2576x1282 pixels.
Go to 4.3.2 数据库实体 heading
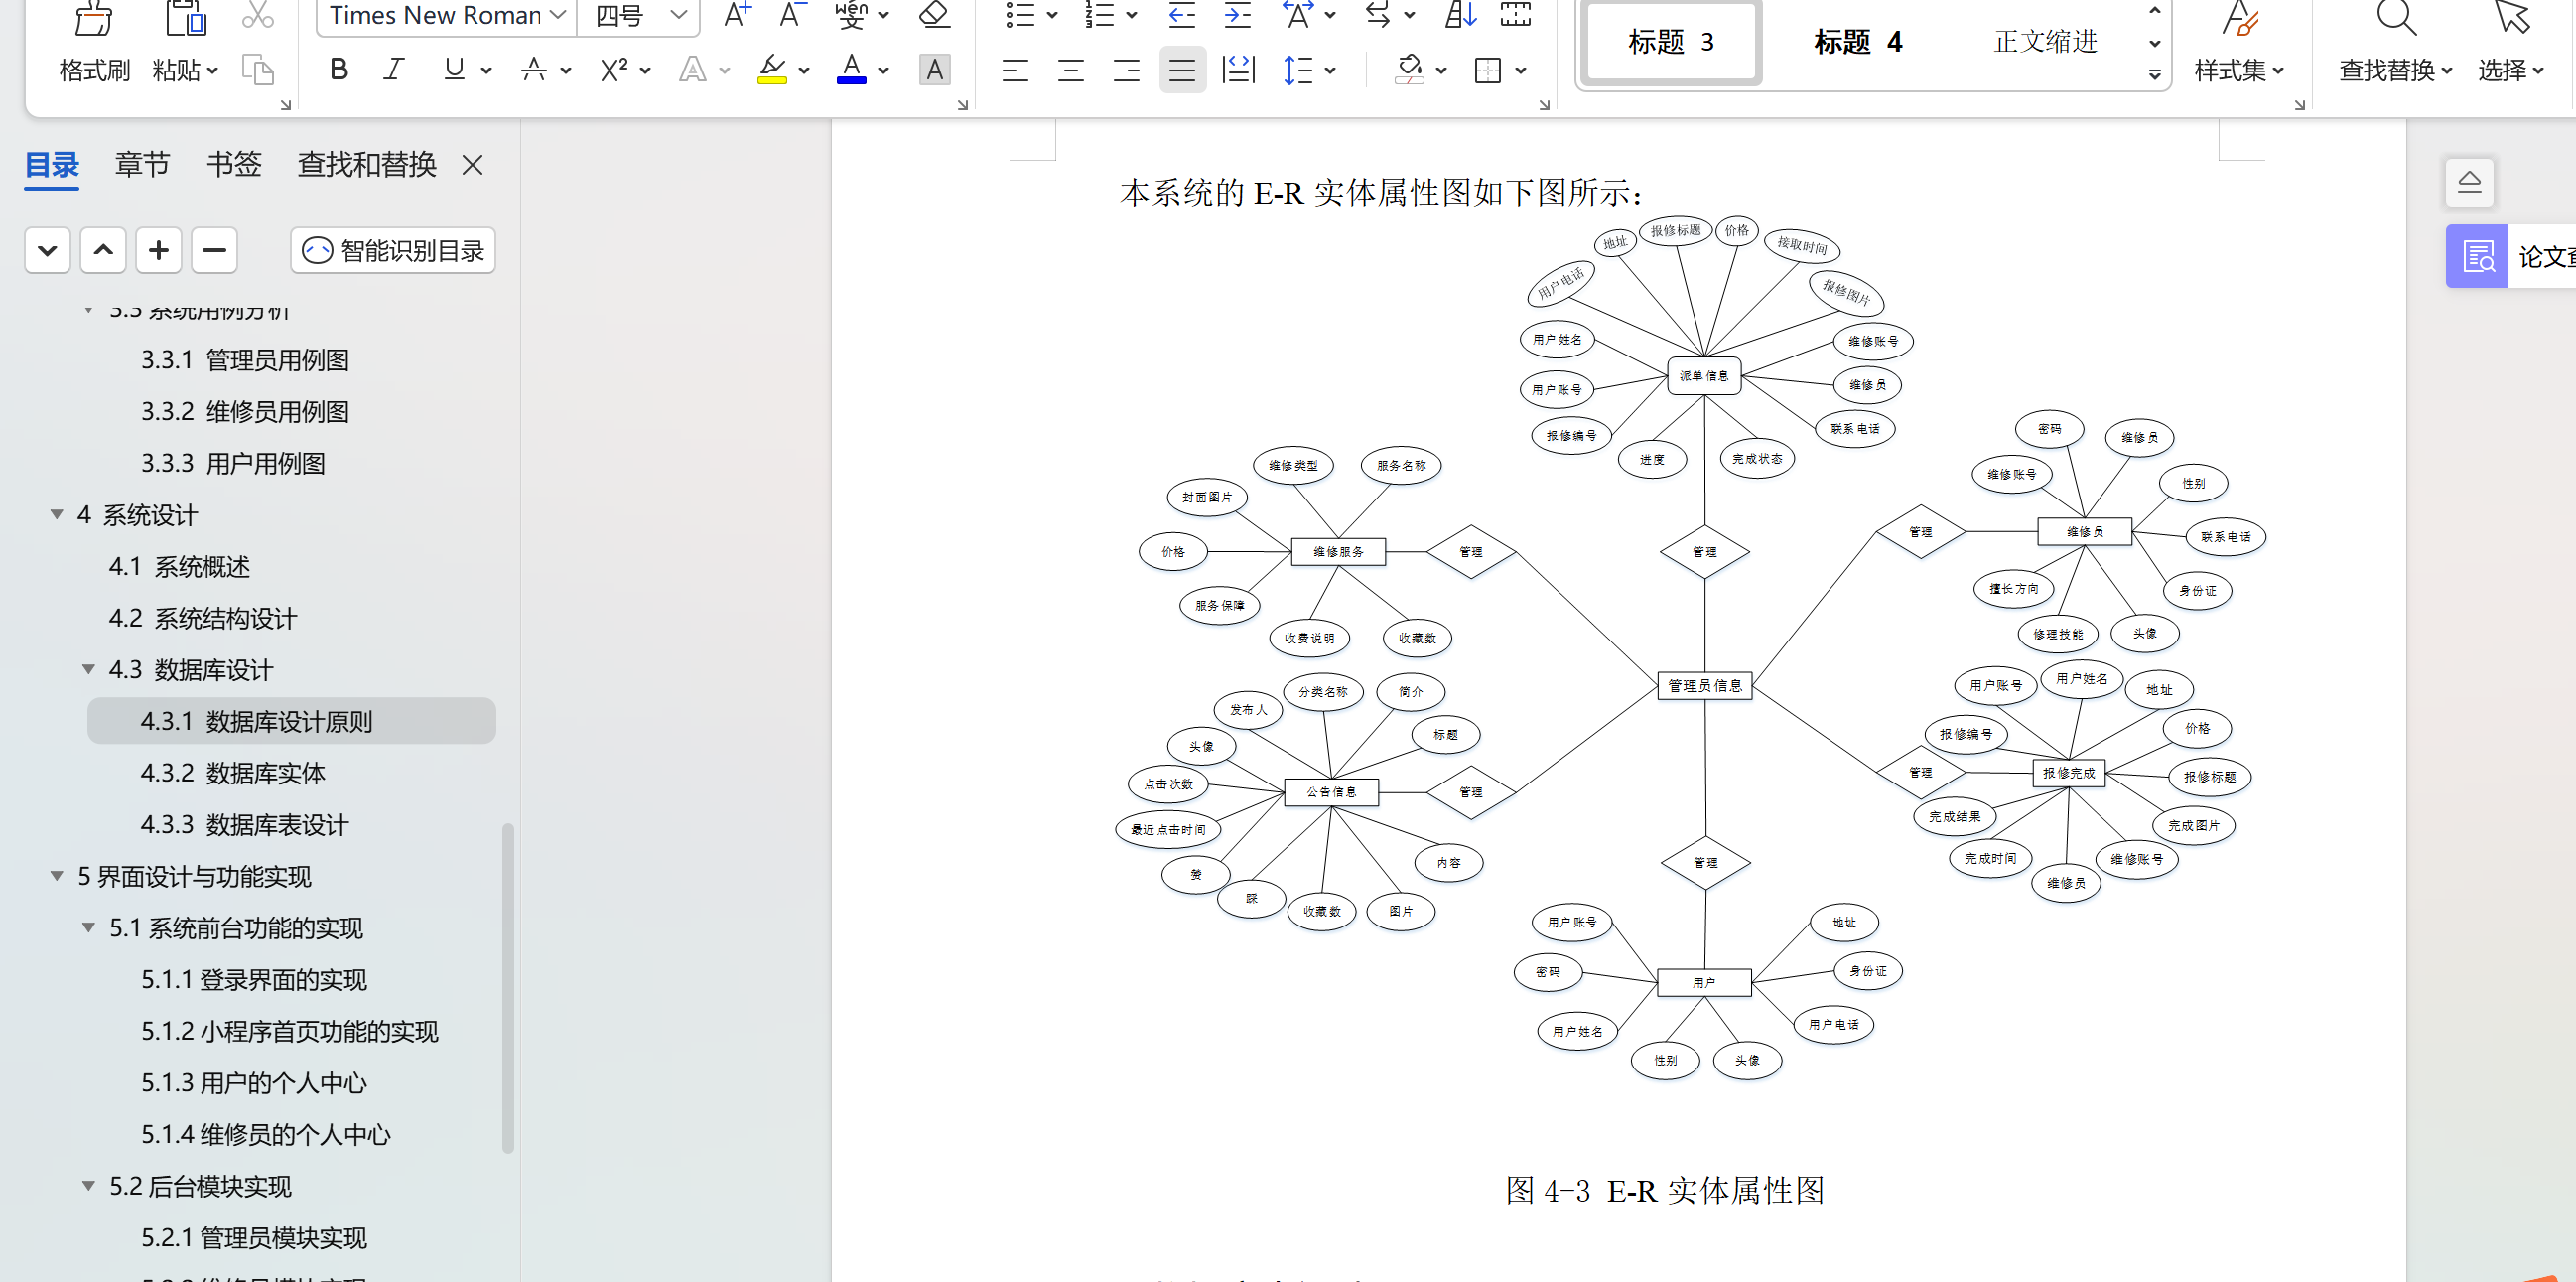pos(232,773)
